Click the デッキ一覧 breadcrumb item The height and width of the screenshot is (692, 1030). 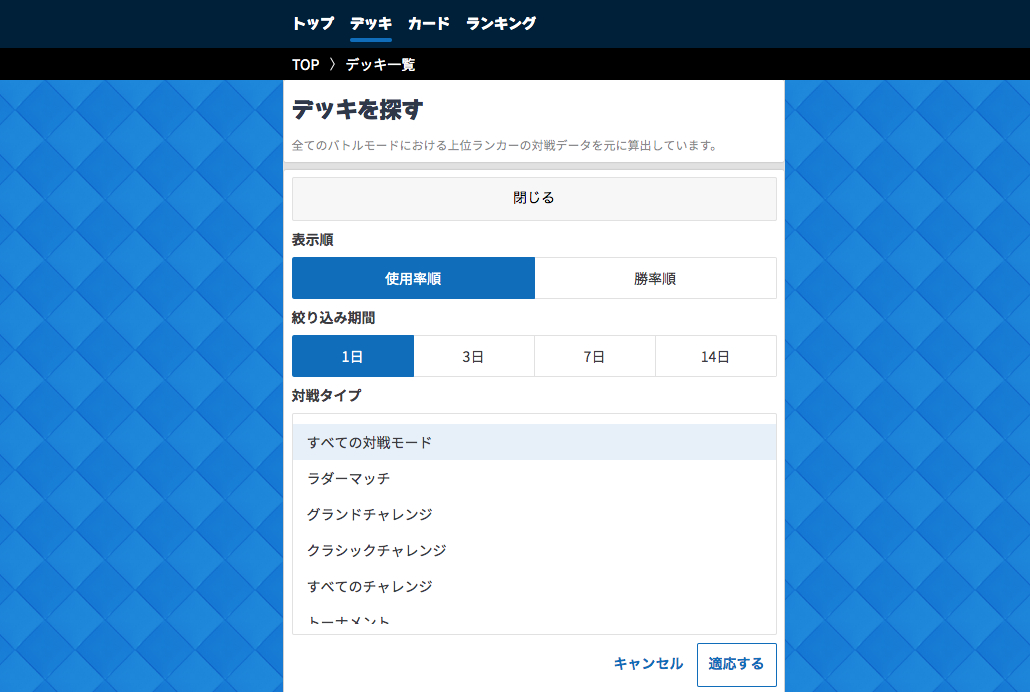[380, 65]
